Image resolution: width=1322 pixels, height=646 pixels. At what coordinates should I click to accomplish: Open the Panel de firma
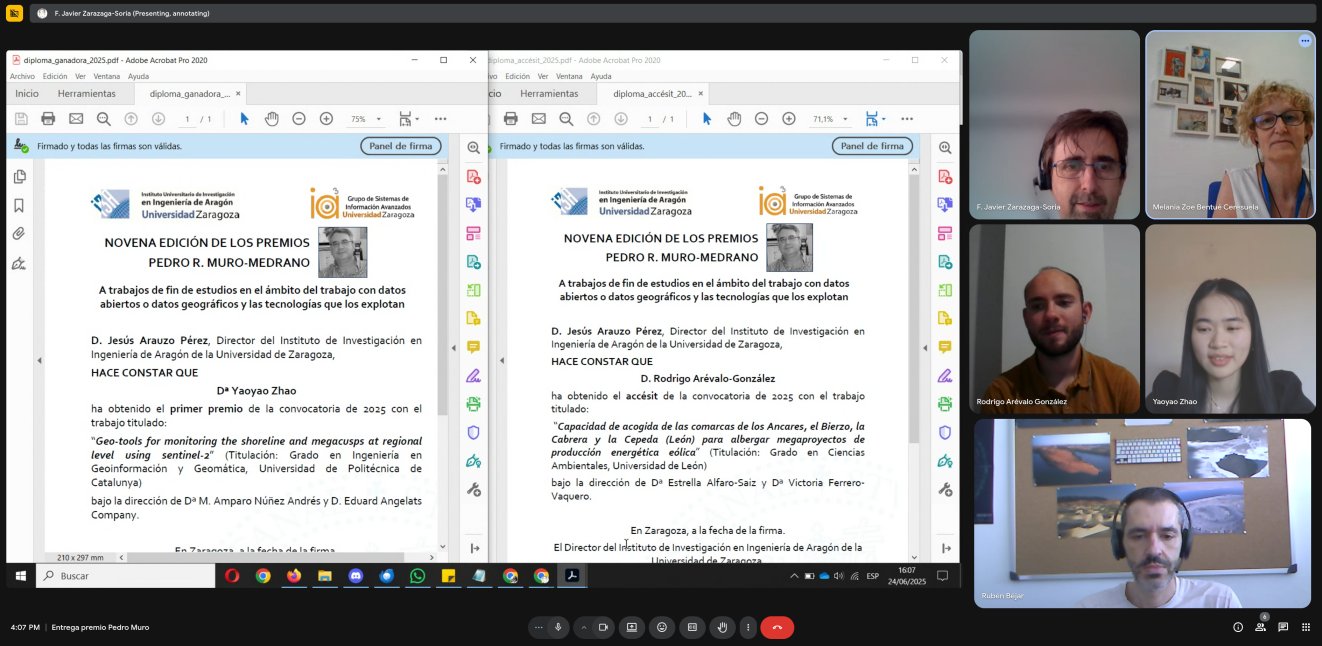[400, 145]
